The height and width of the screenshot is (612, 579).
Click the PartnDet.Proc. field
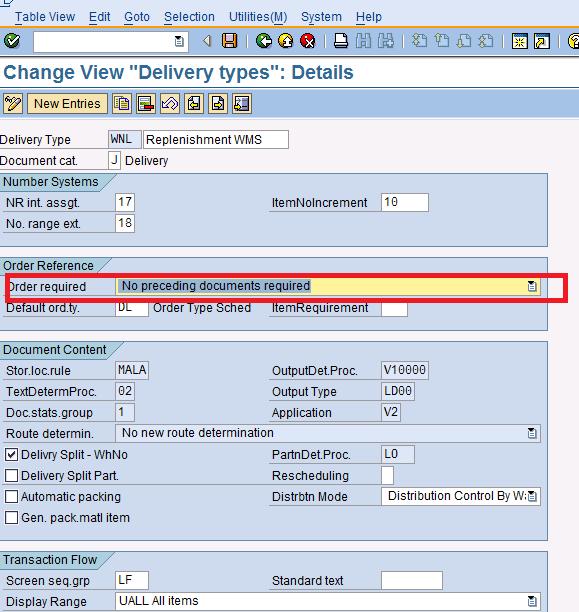[x=398, y=454]
